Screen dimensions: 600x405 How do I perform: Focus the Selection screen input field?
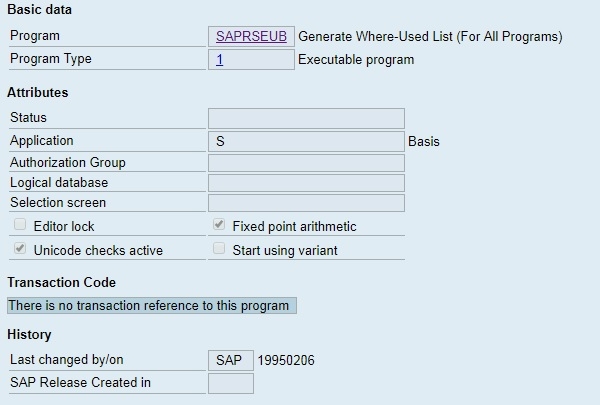[306, 203]
